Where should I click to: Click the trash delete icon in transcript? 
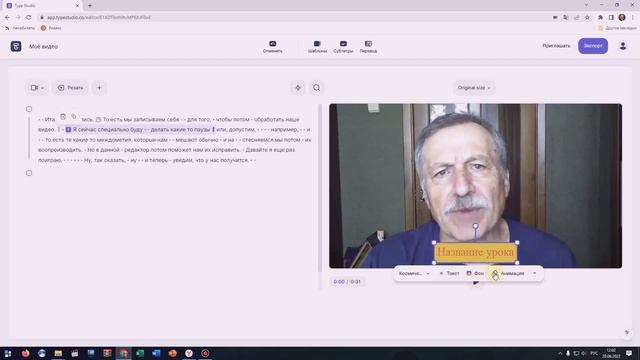[x=63, y=117]
